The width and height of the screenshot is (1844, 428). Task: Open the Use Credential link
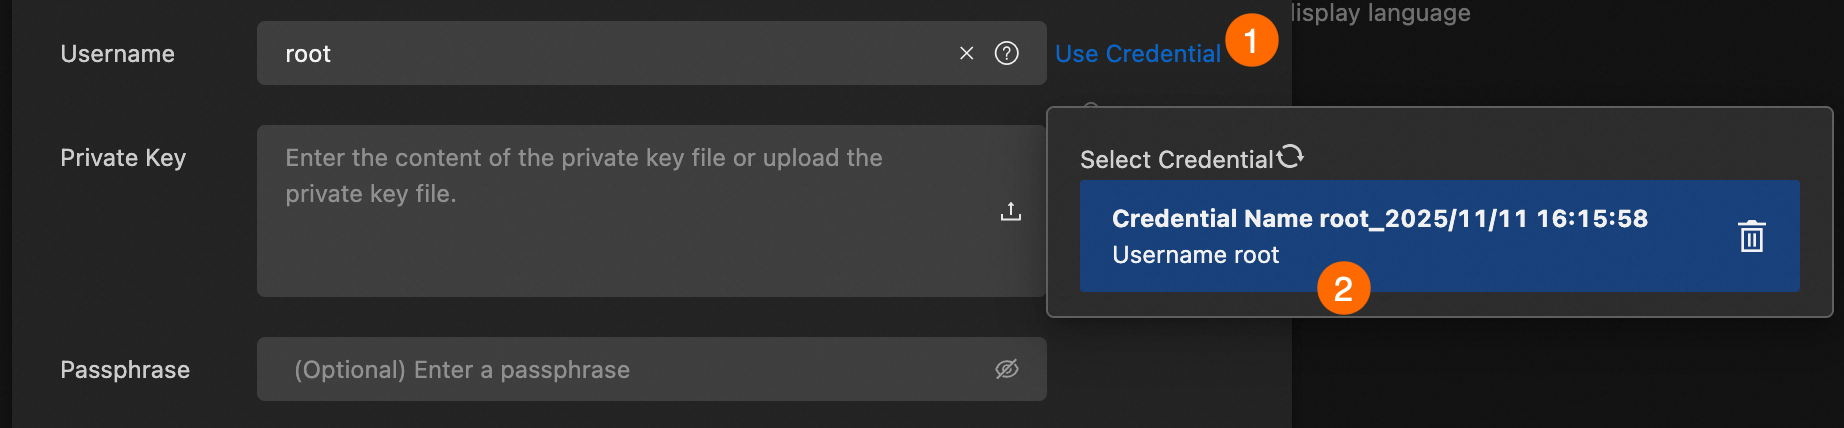click(1137, 54)
